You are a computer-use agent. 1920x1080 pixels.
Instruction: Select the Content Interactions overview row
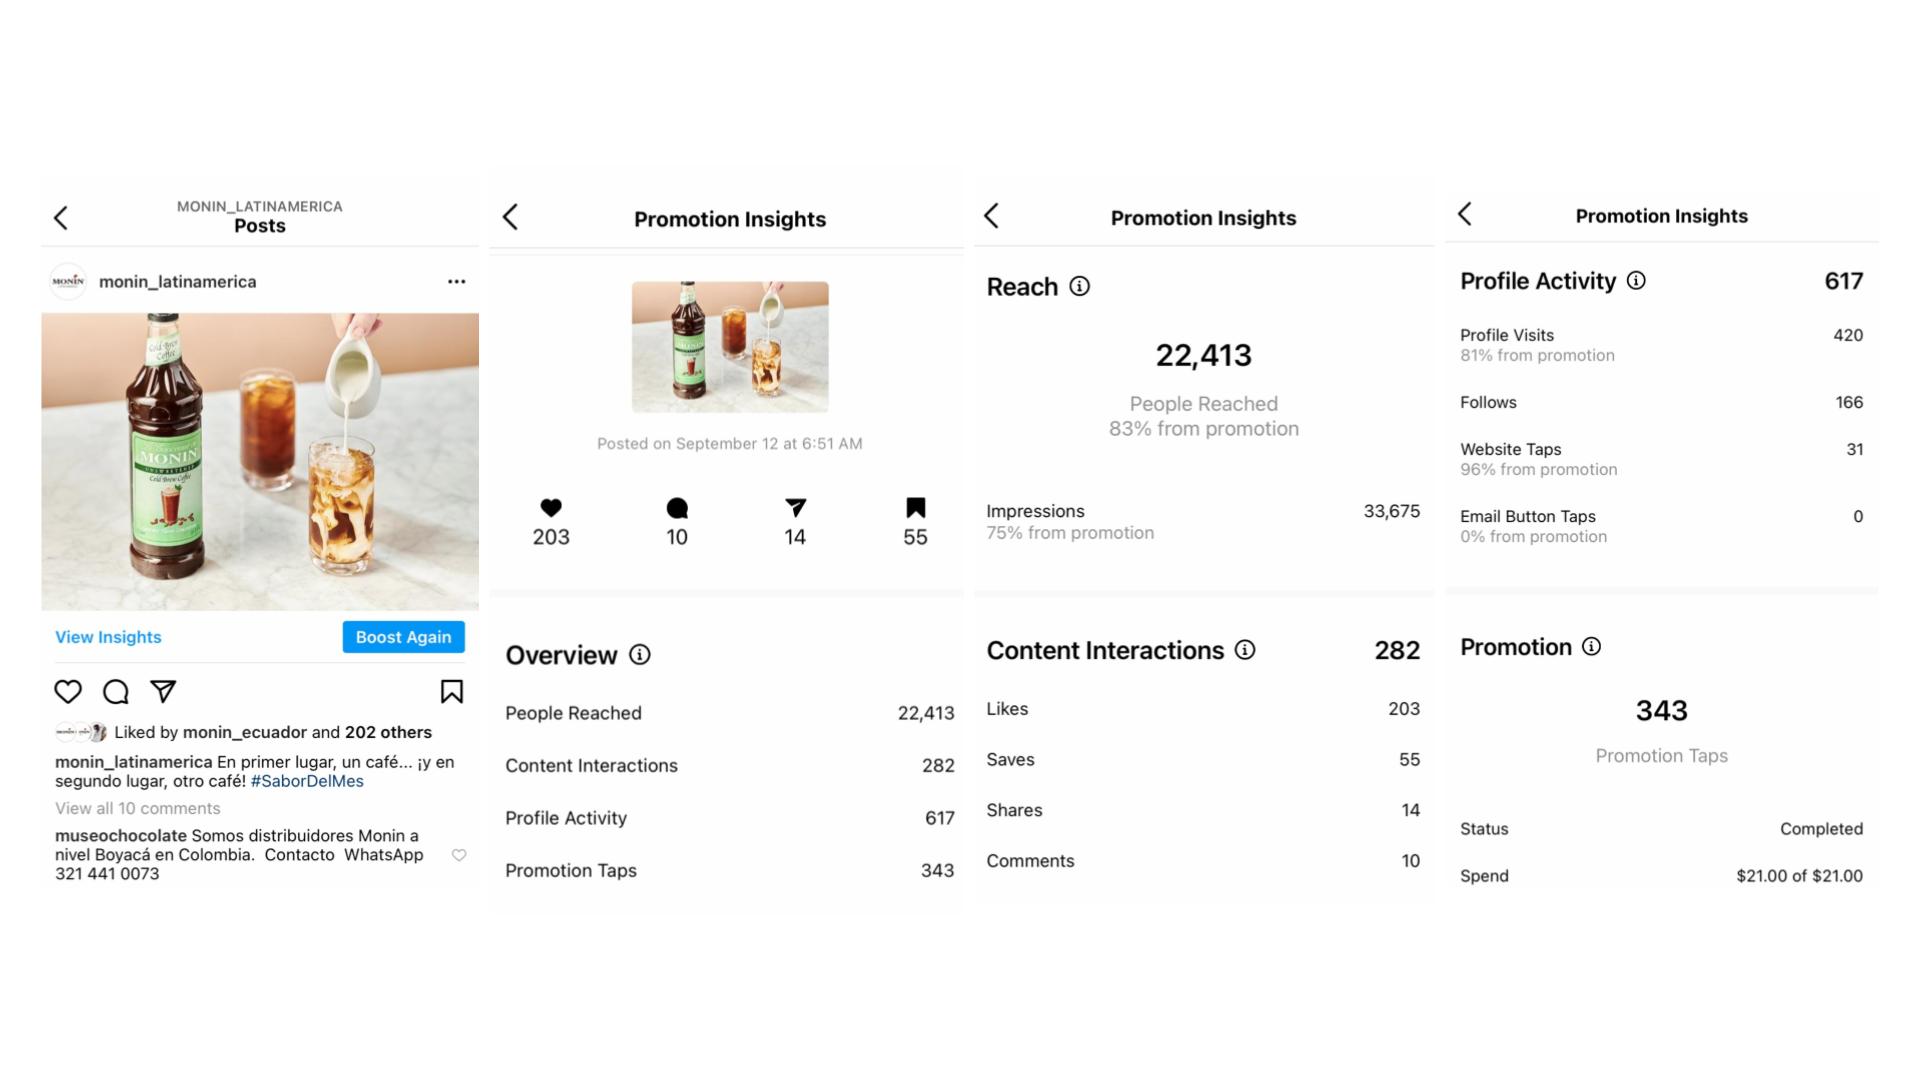[x=729, y=765]
